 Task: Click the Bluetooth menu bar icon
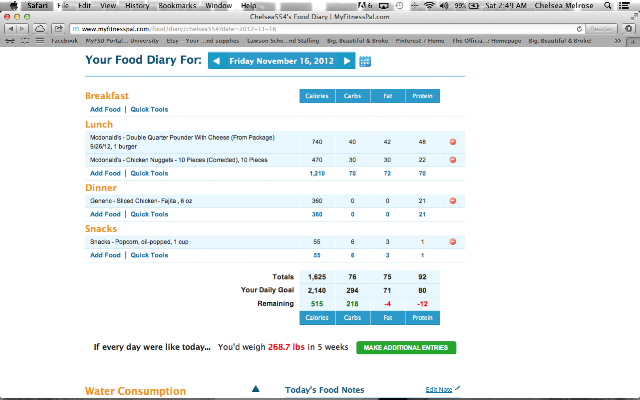coord(414,6)
